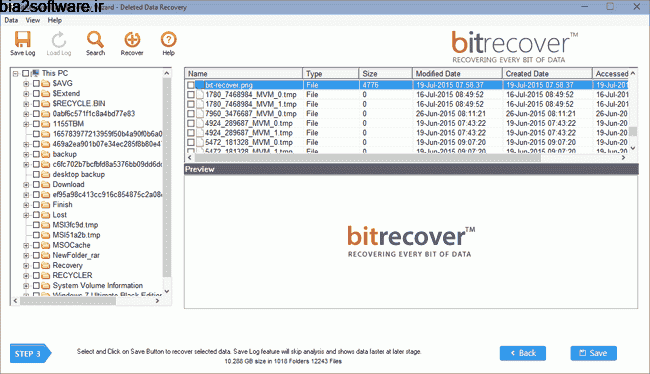The width and height of the screenshot is (650, 374).
Task: Click the $RECYCLE.BIN folder icon
Action: [x=45, y=104]
